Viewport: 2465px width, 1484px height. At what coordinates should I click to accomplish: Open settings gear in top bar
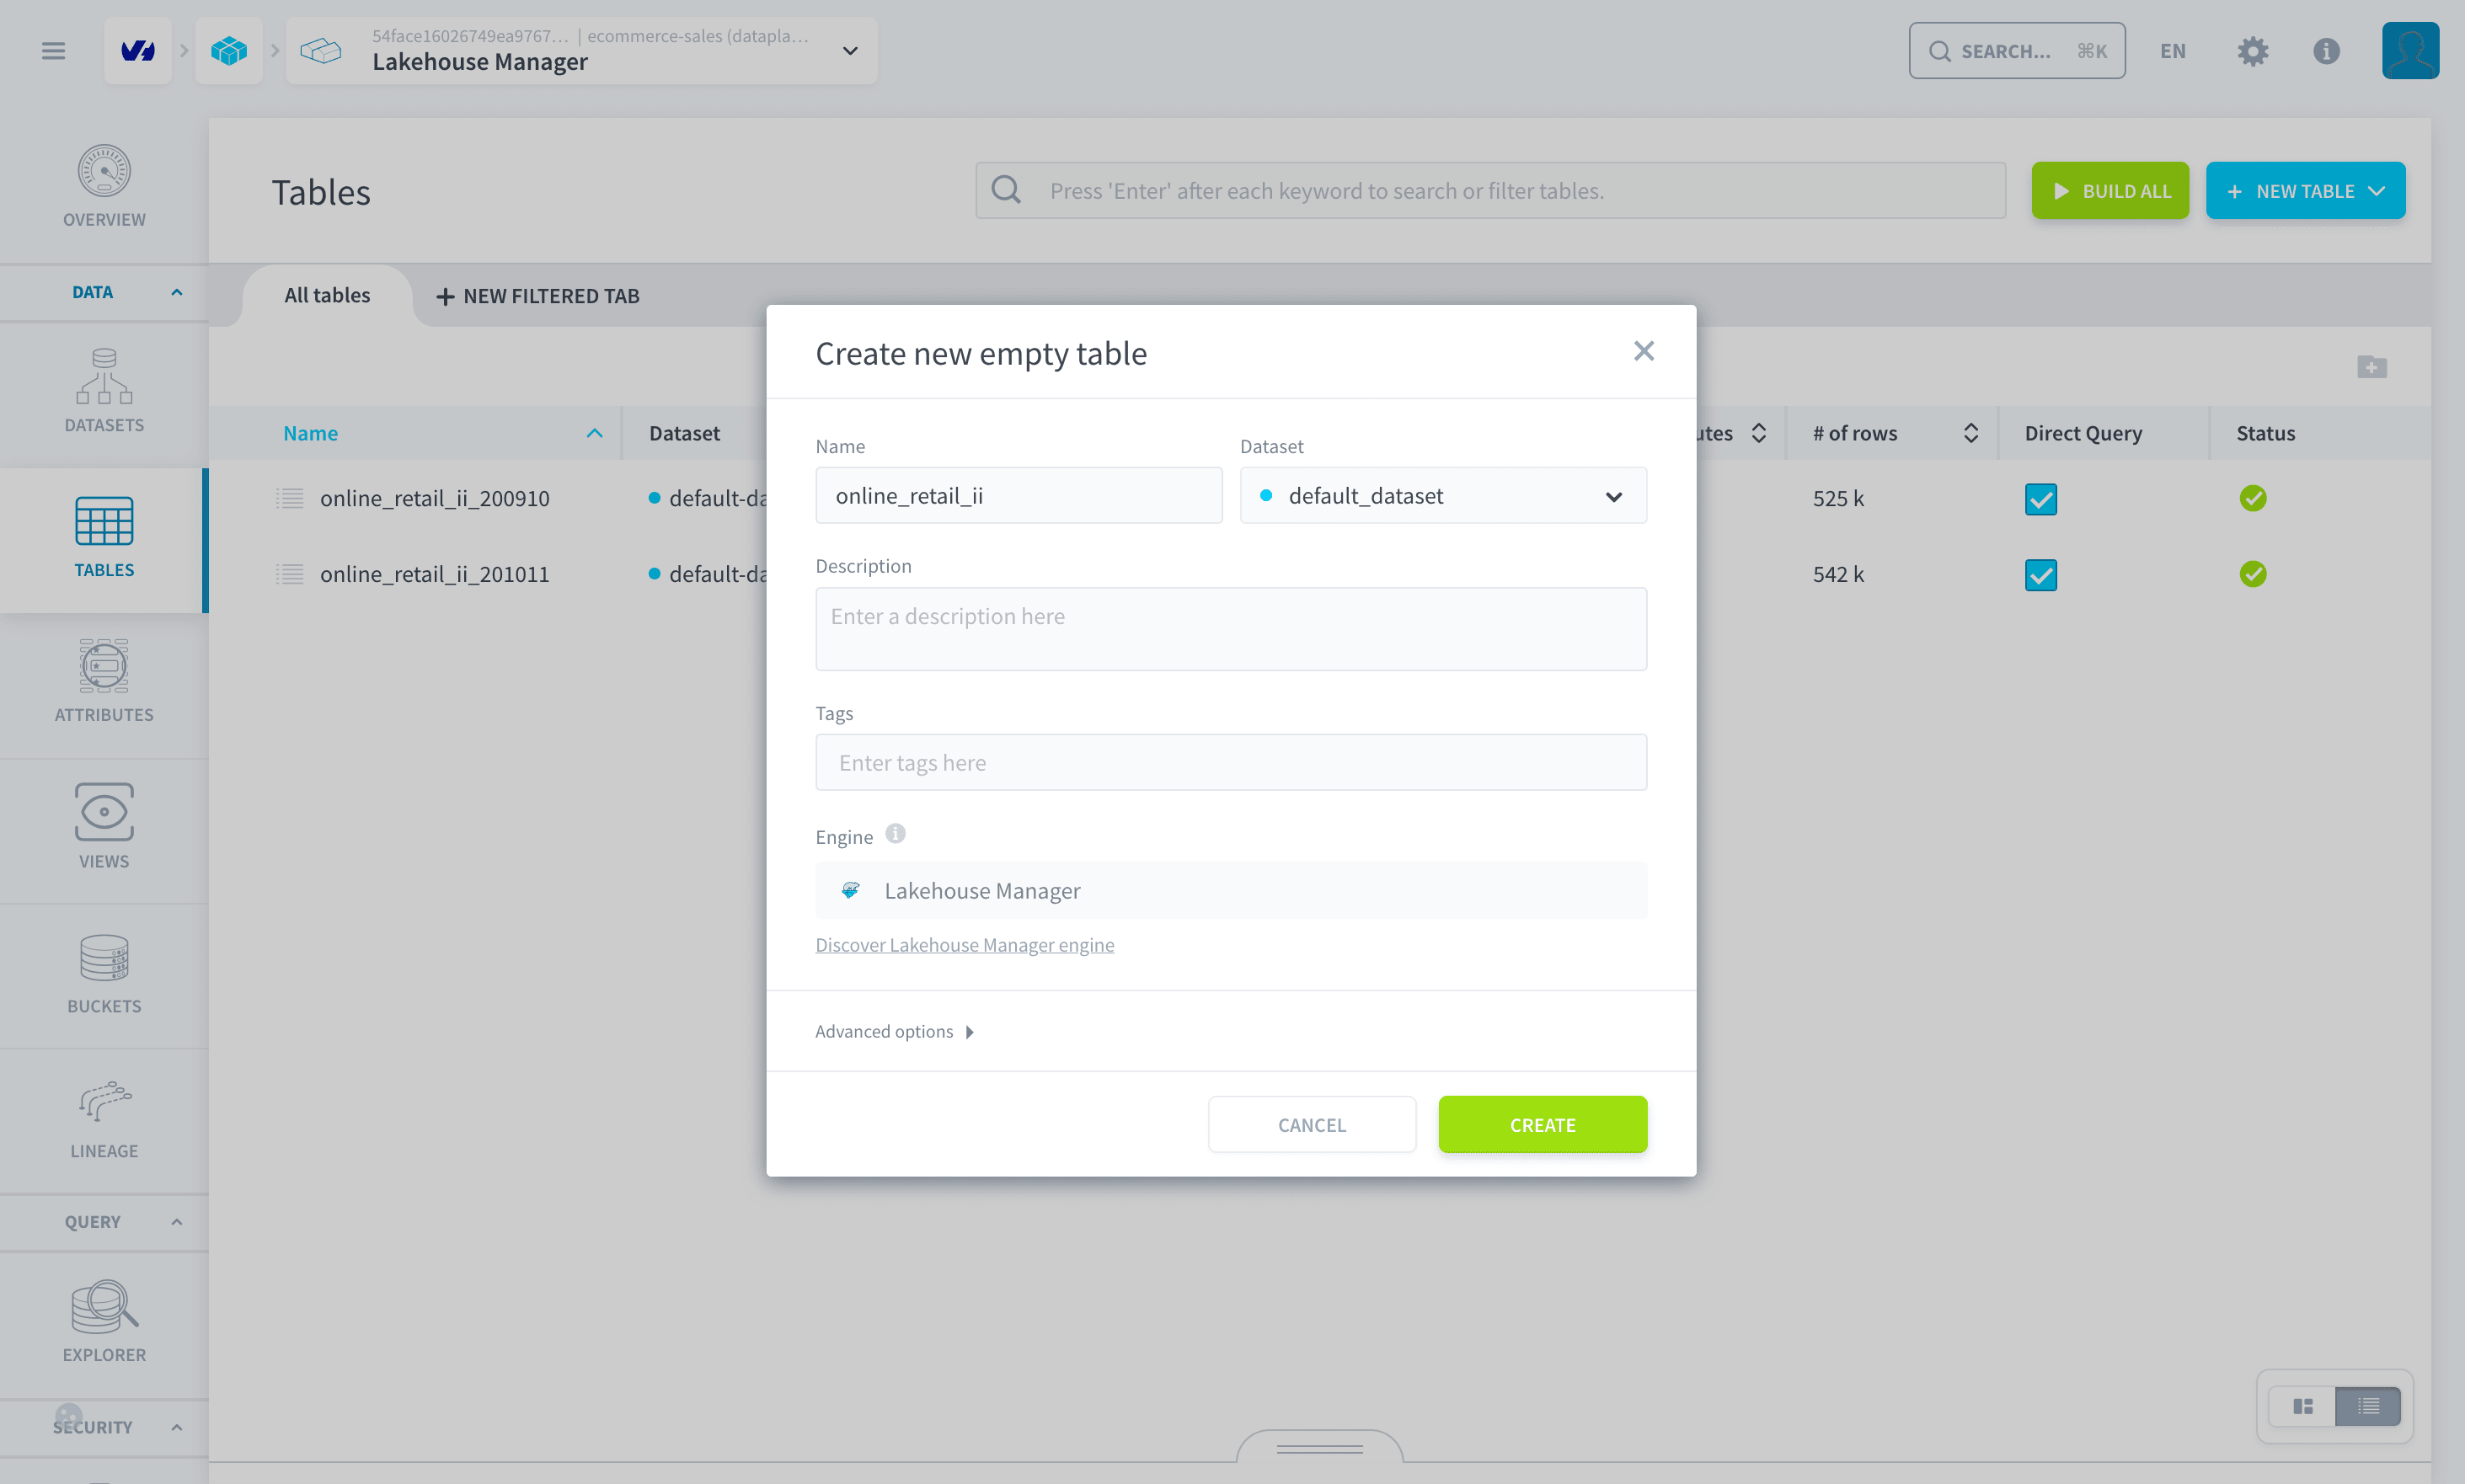click(2252, 51)
